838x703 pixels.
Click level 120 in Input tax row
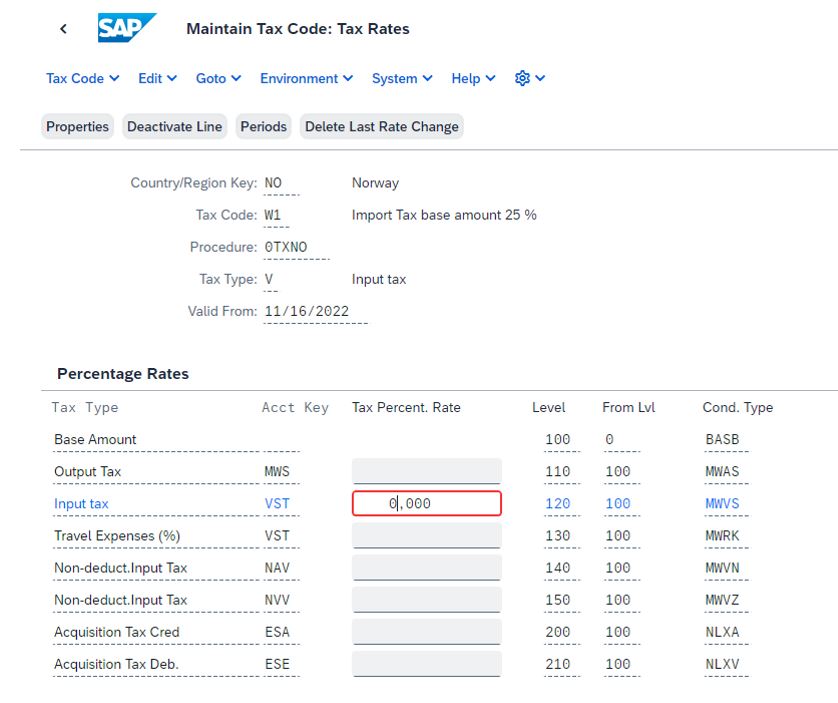click(557, 504)
